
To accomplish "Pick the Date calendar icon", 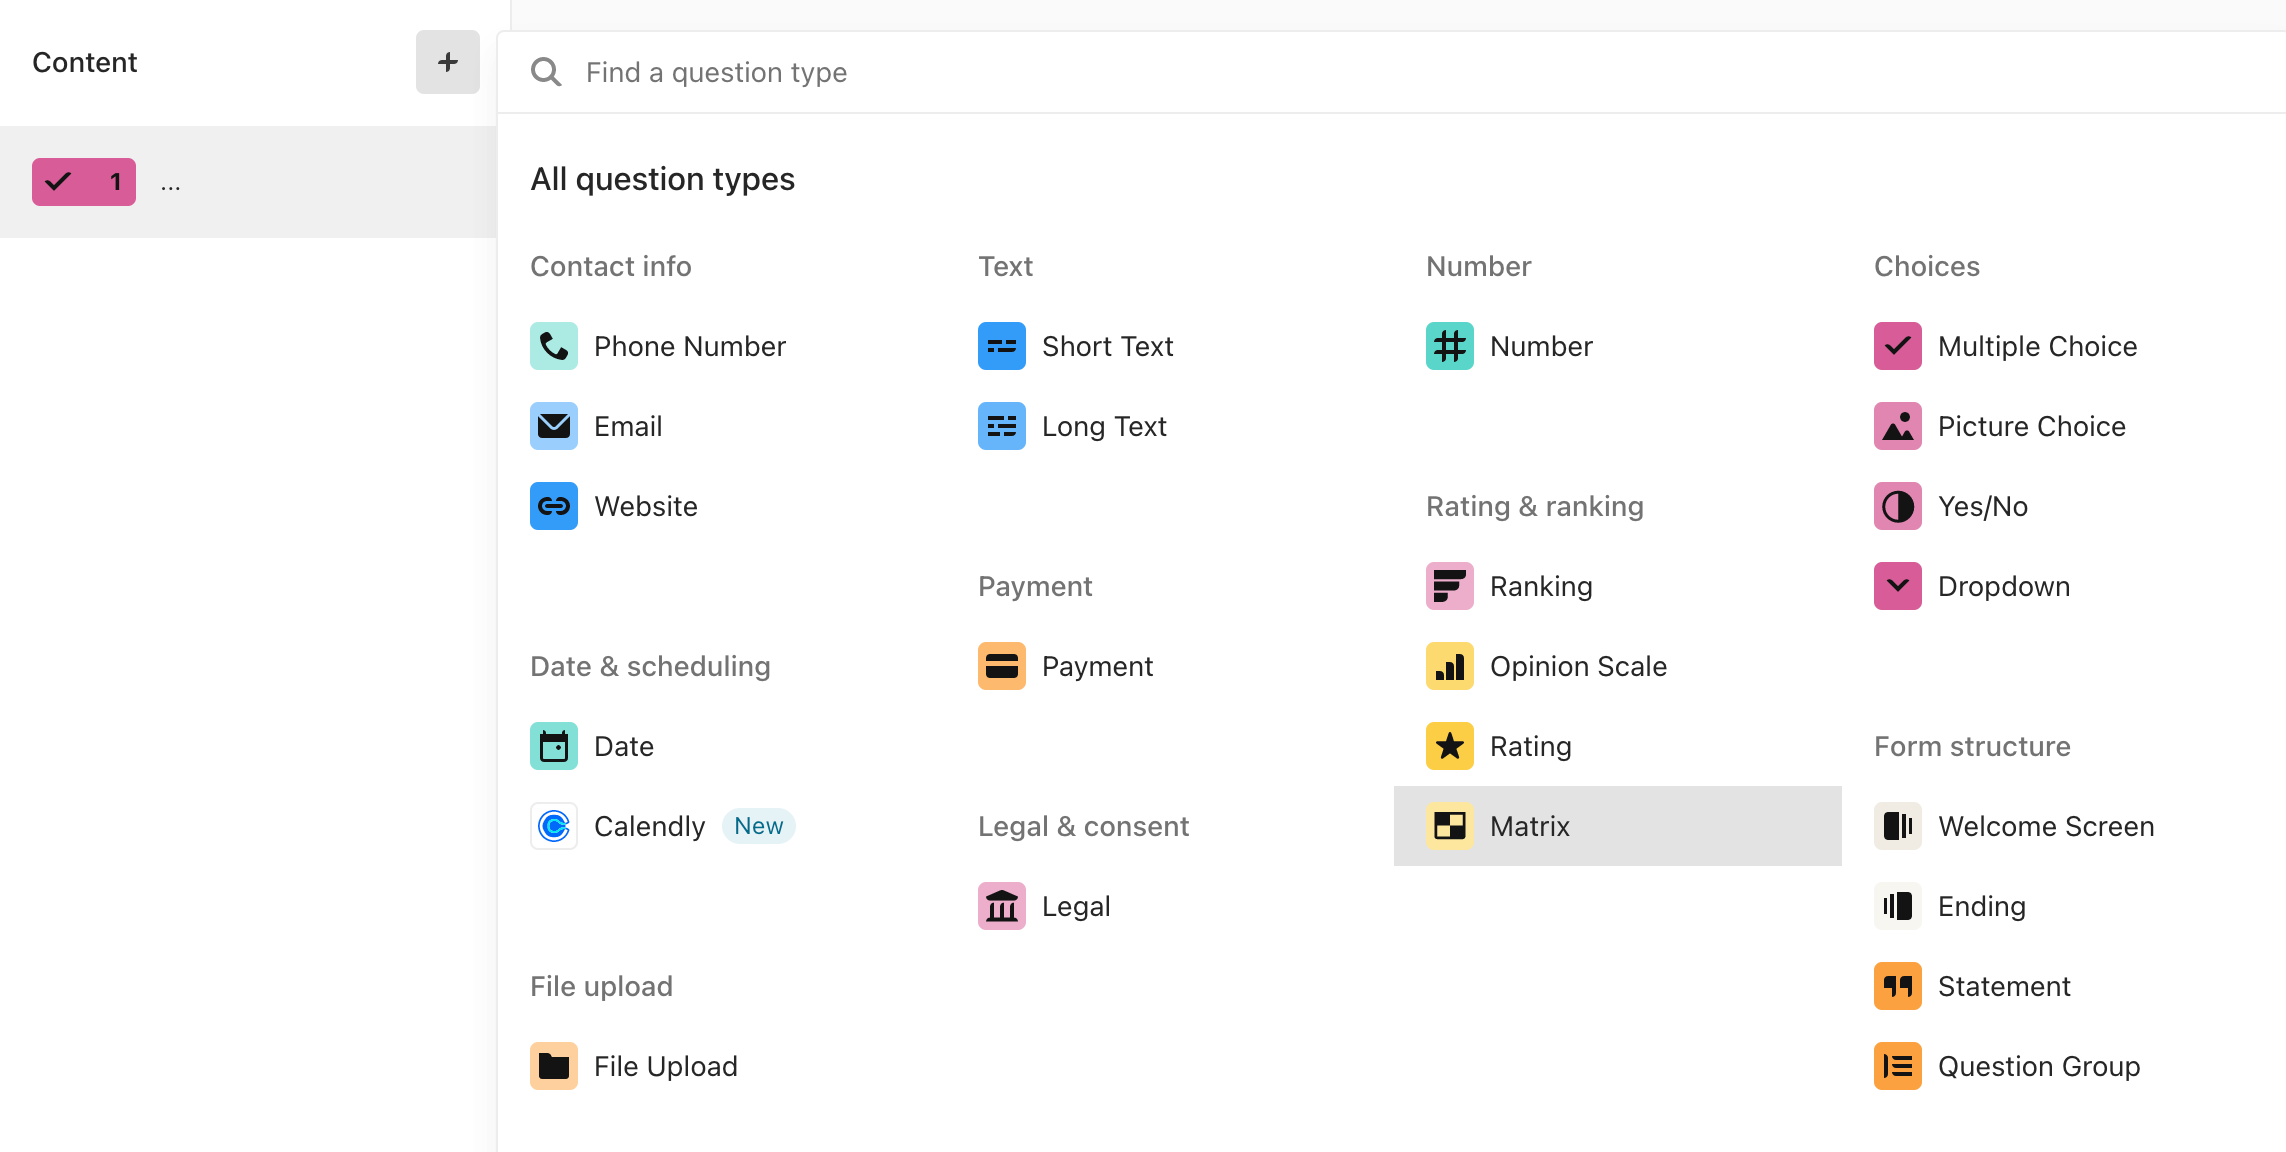I will (x=554, y=746).
